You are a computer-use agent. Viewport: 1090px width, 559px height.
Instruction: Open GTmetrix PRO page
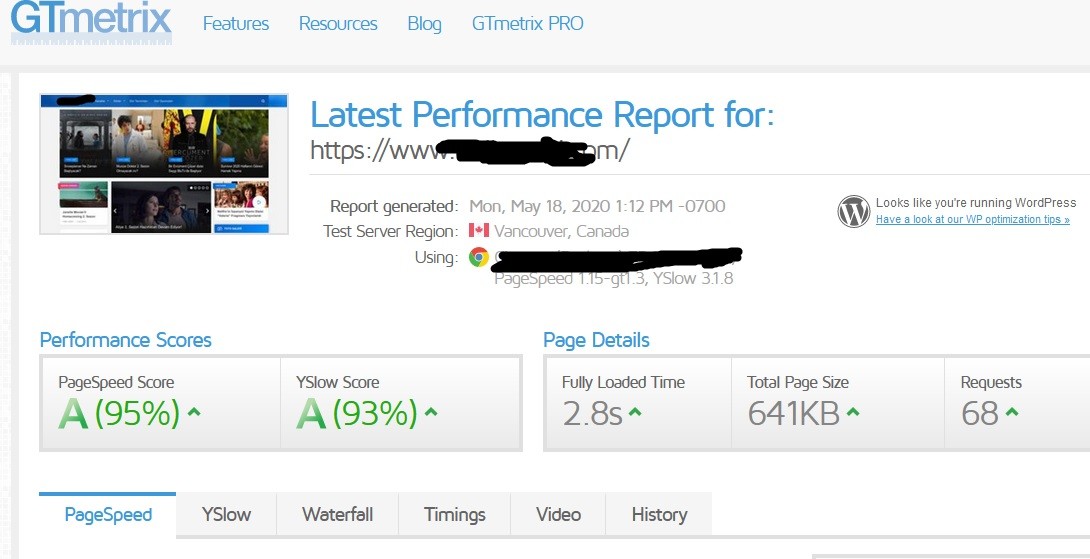coord(528,24)
